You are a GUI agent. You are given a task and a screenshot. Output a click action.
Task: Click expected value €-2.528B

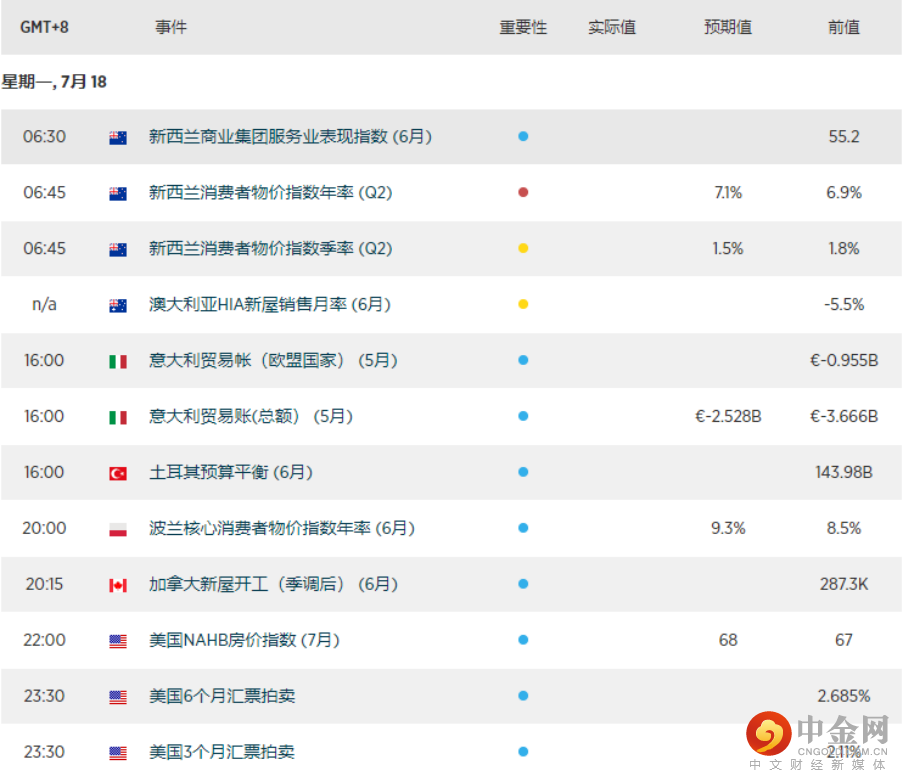click(728, 416)
